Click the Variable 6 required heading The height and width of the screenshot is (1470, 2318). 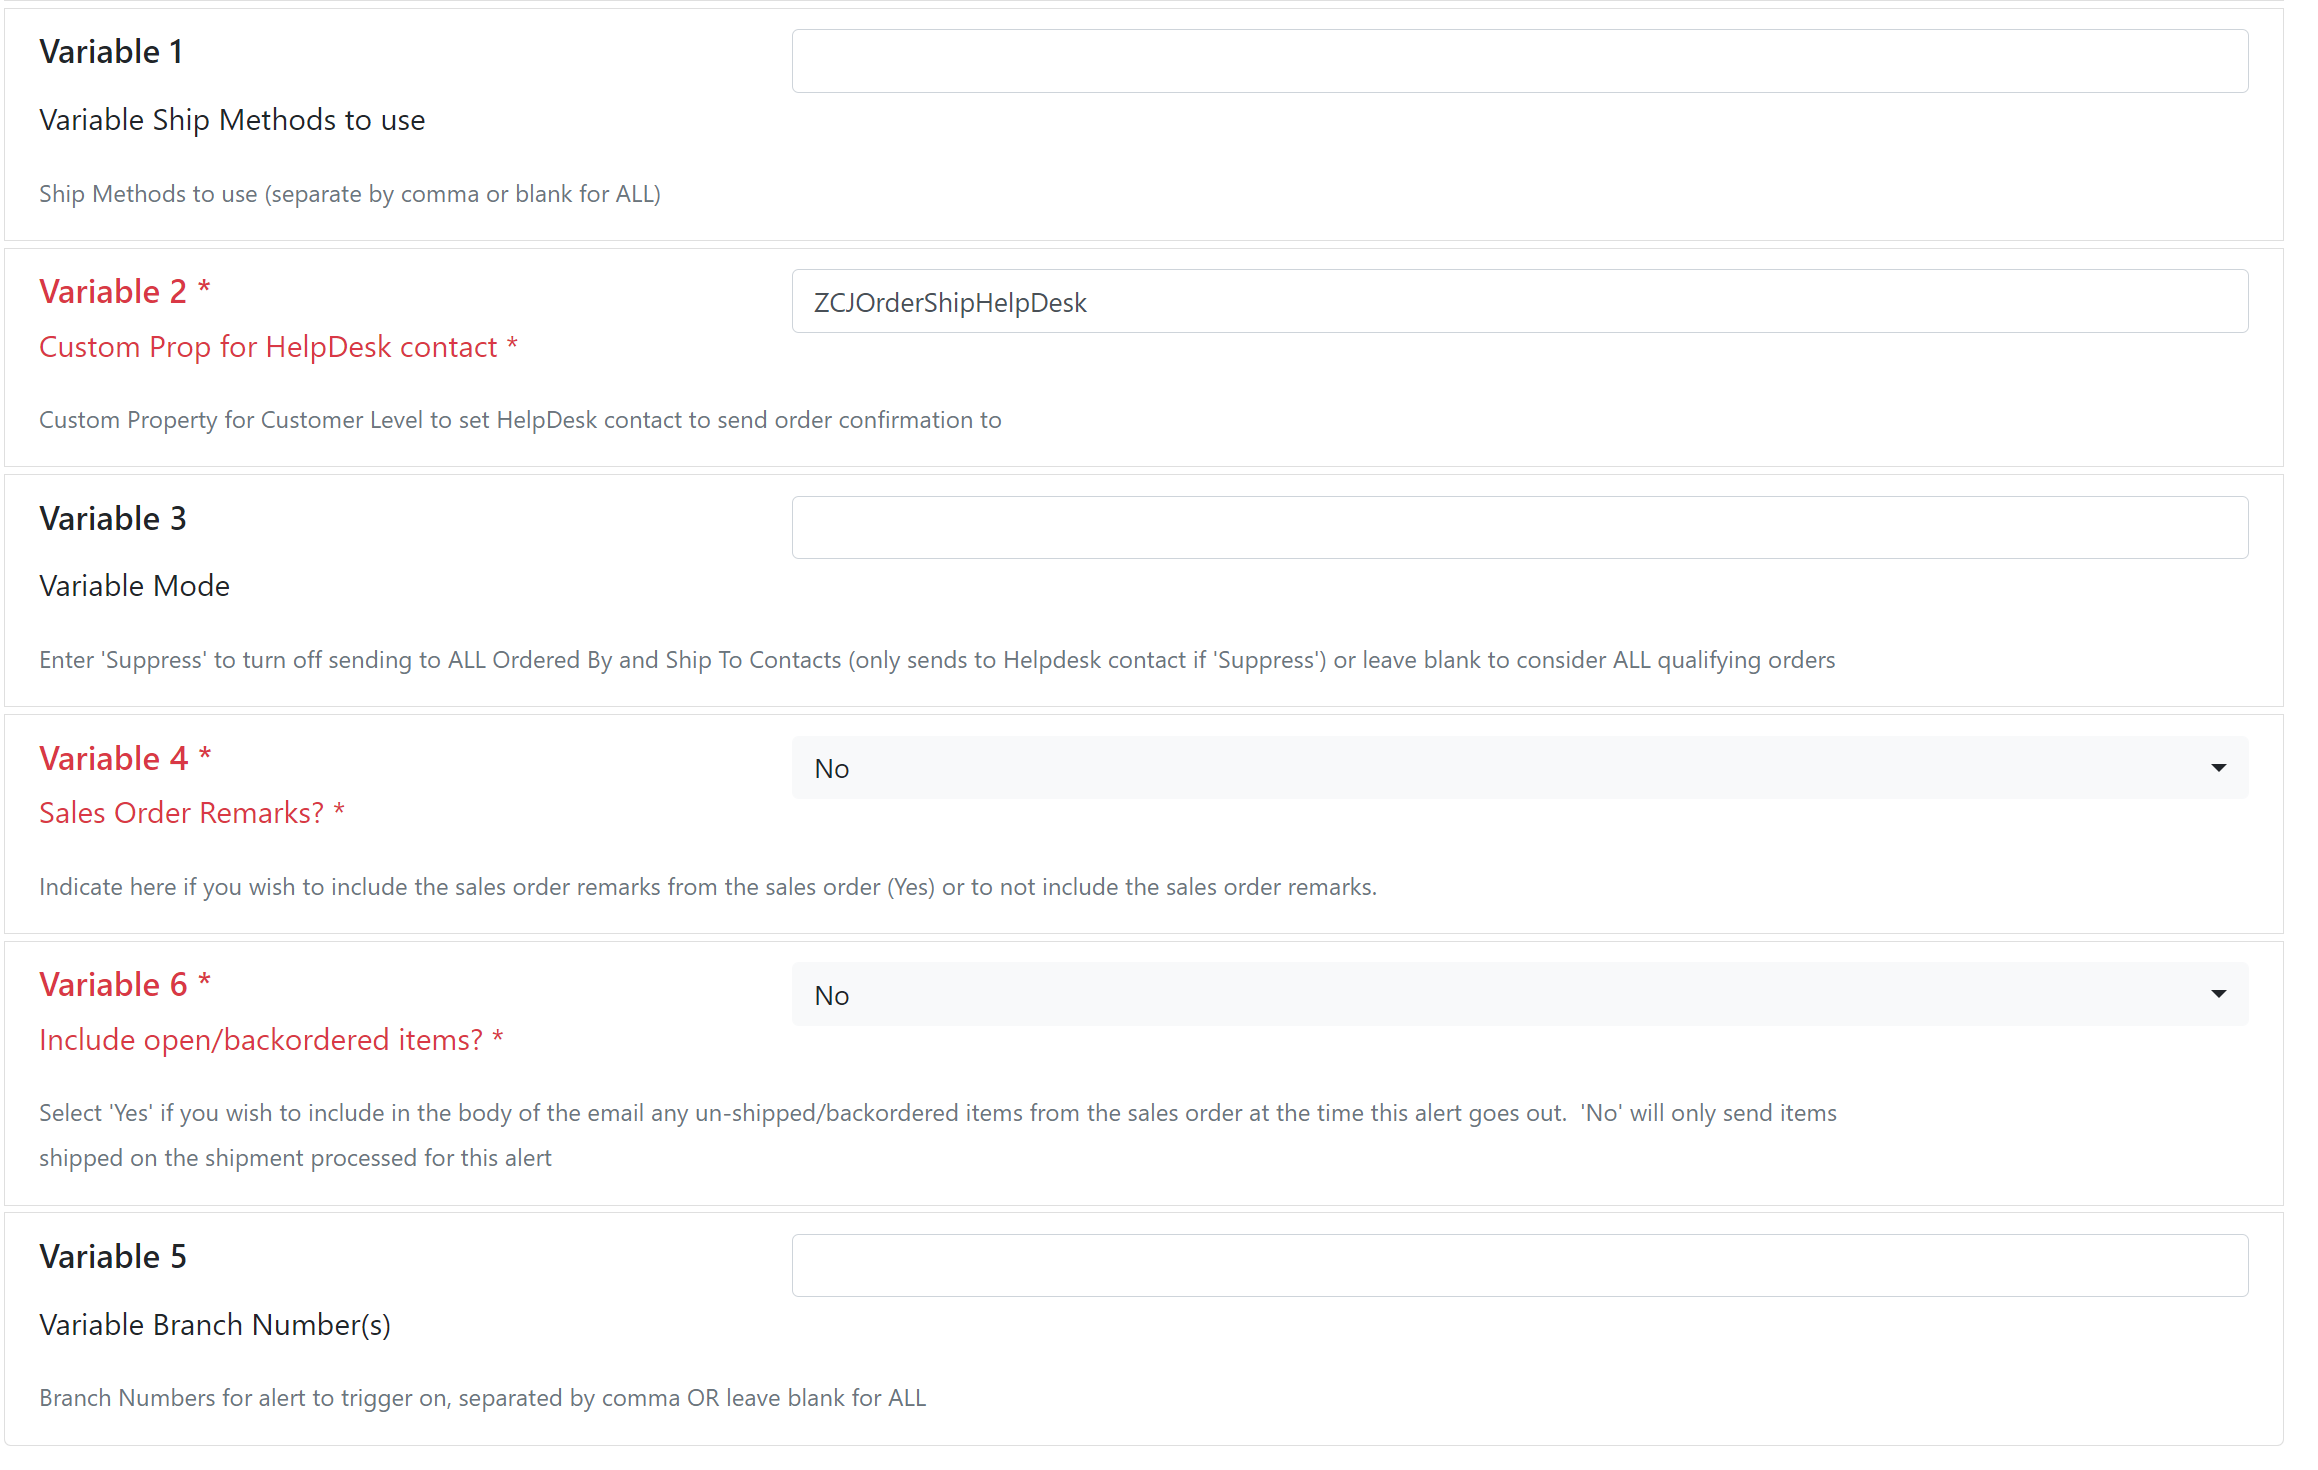click(125, 984)
